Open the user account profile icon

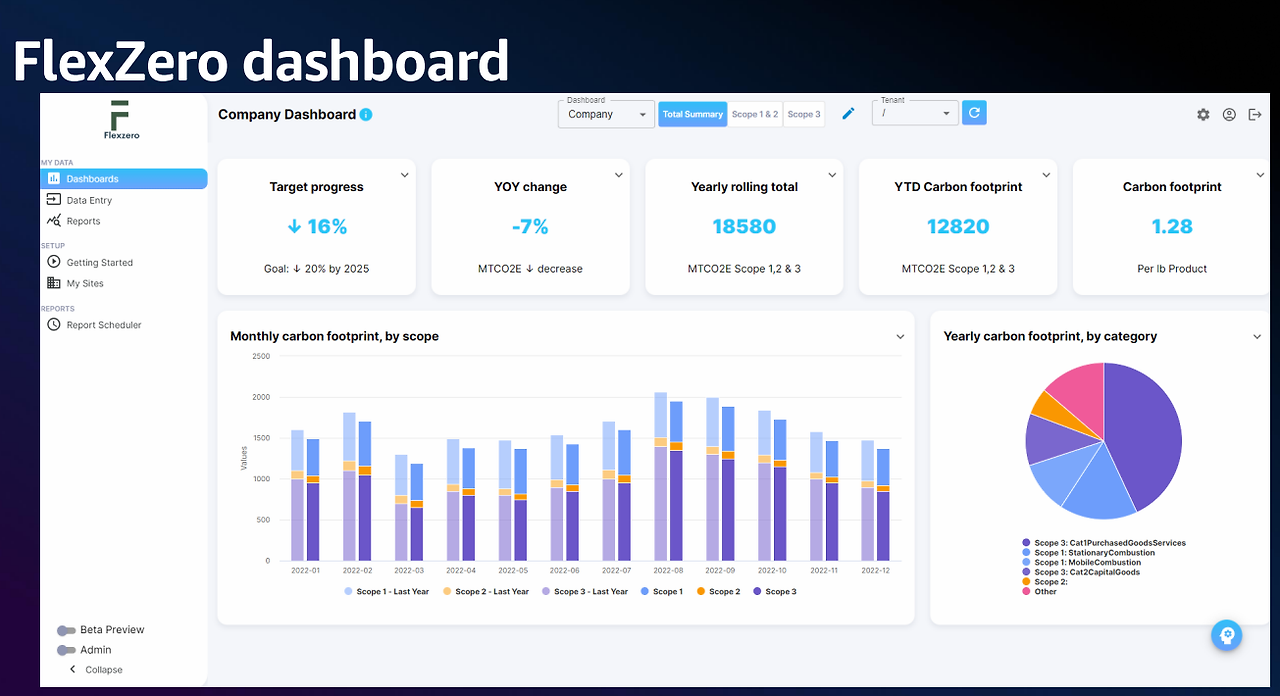tap(1229, 115)
